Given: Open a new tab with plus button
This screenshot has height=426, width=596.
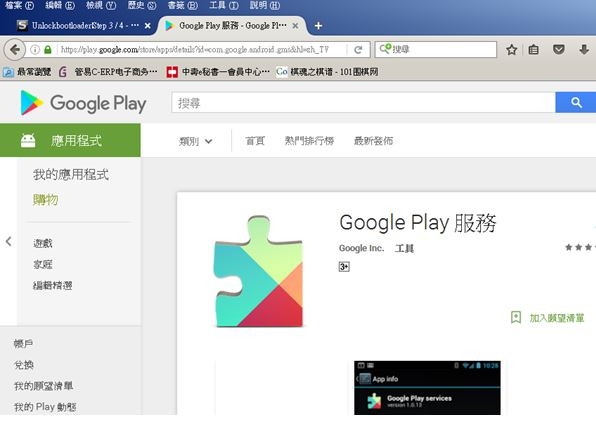Looking at the screenshot, I should pyautogui.click(x=318, y=25).
